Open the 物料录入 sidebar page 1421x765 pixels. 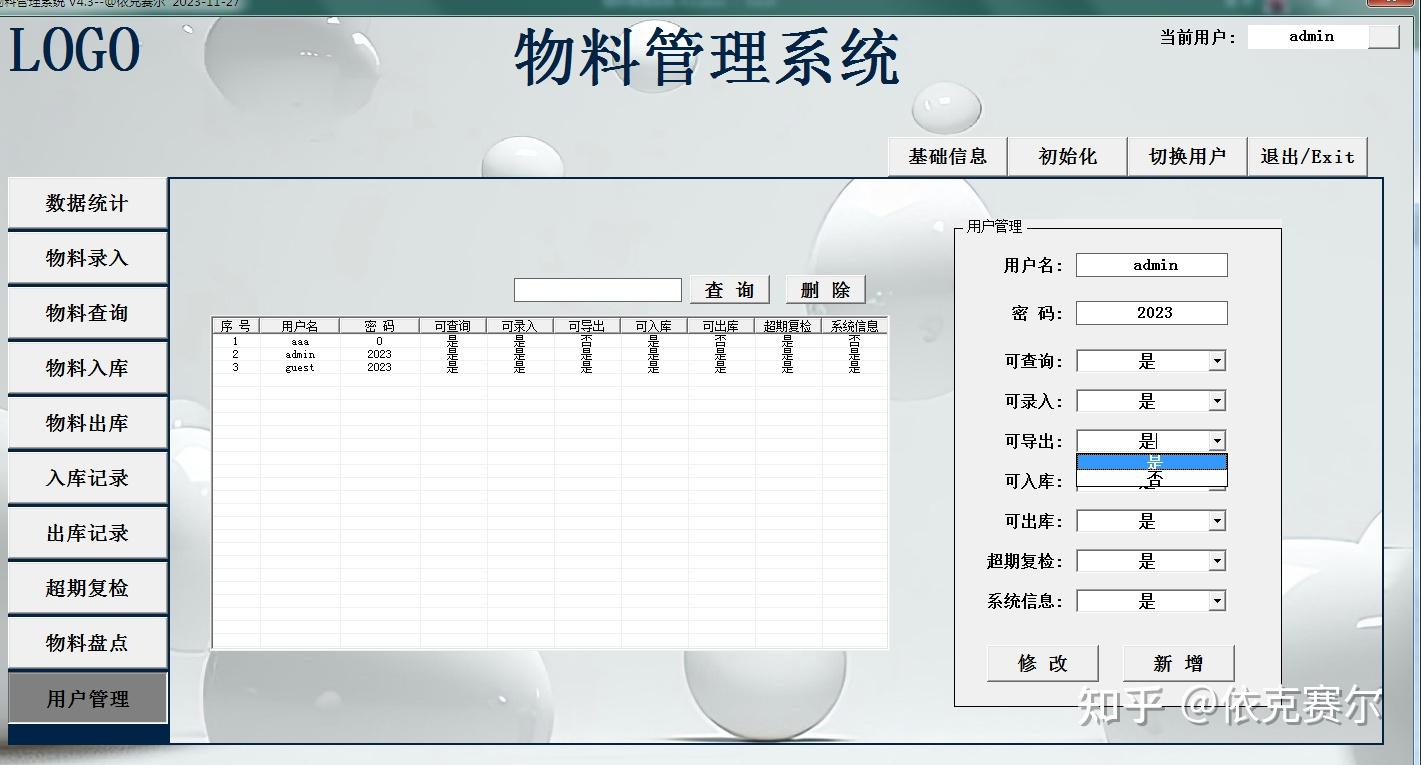click(x=87, y=258)
